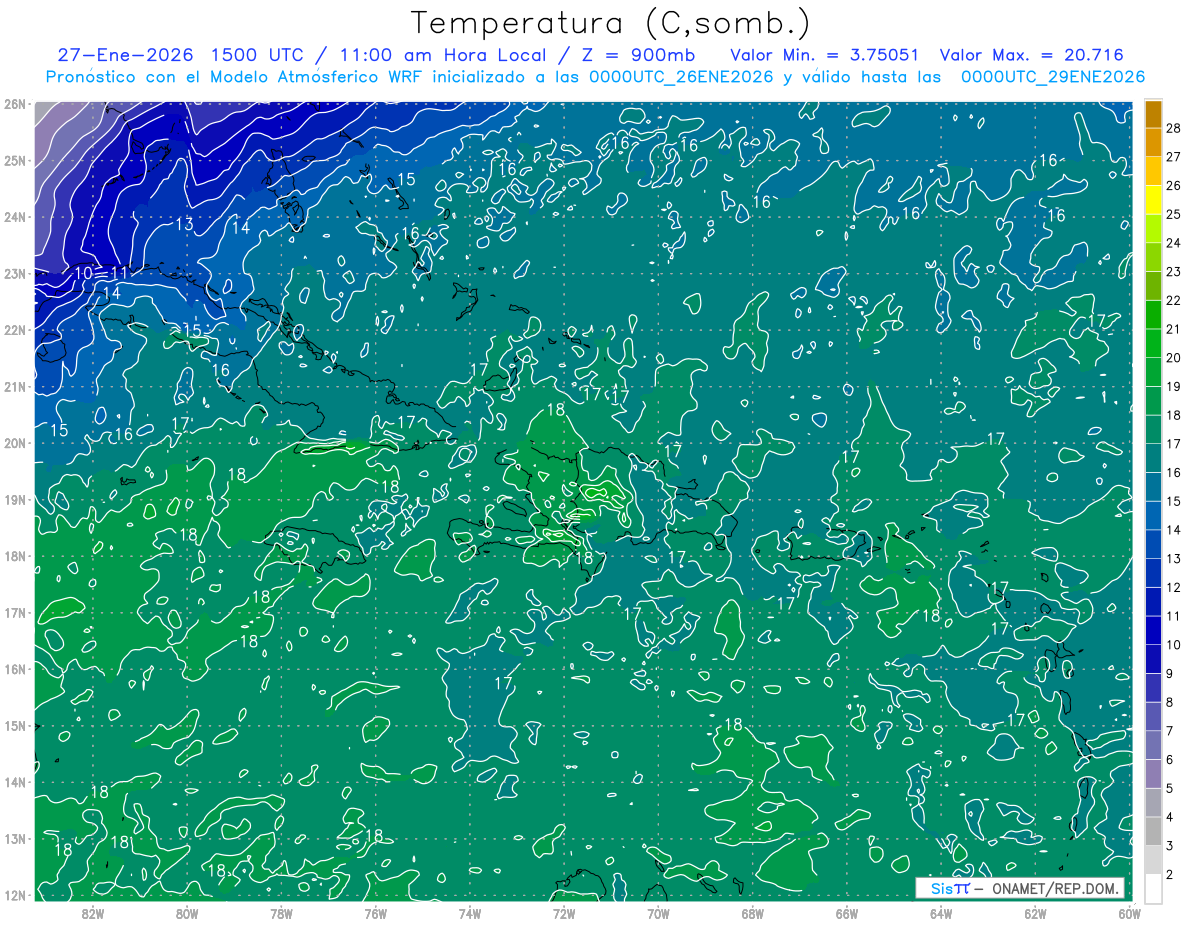1200x927 pixels.
Task: Click the longitude axis label "66W"
Action: coord(847,913)
